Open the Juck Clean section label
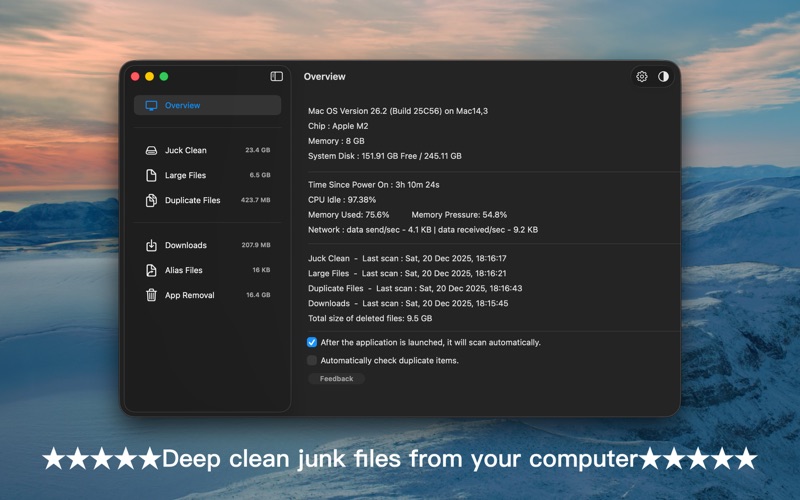The image size is (800, 500). point(186,151)
